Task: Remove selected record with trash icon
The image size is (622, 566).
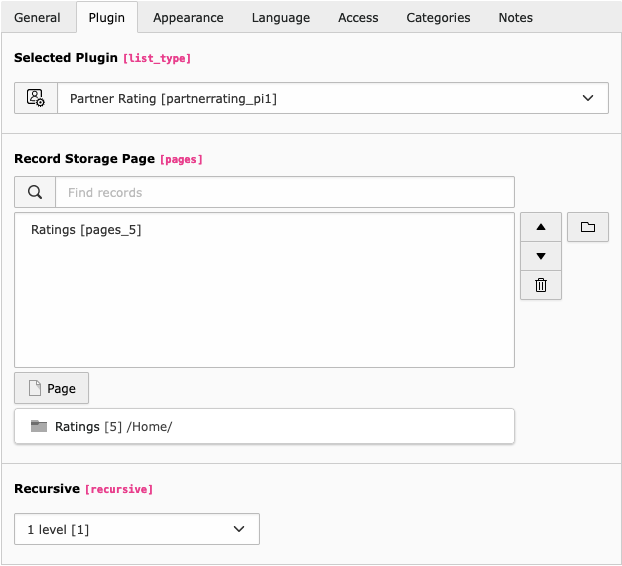Action: [541, 285]
